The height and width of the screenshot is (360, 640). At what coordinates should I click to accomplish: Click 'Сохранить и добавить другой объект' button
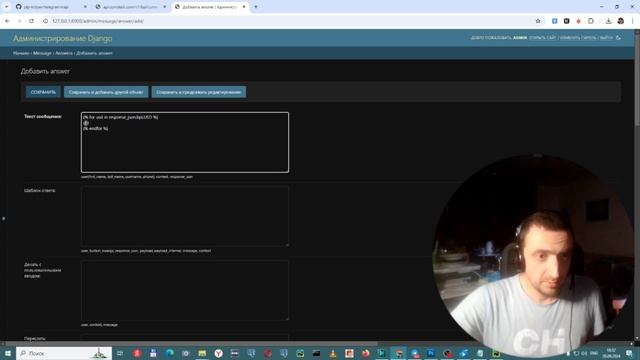click(106, 92)
